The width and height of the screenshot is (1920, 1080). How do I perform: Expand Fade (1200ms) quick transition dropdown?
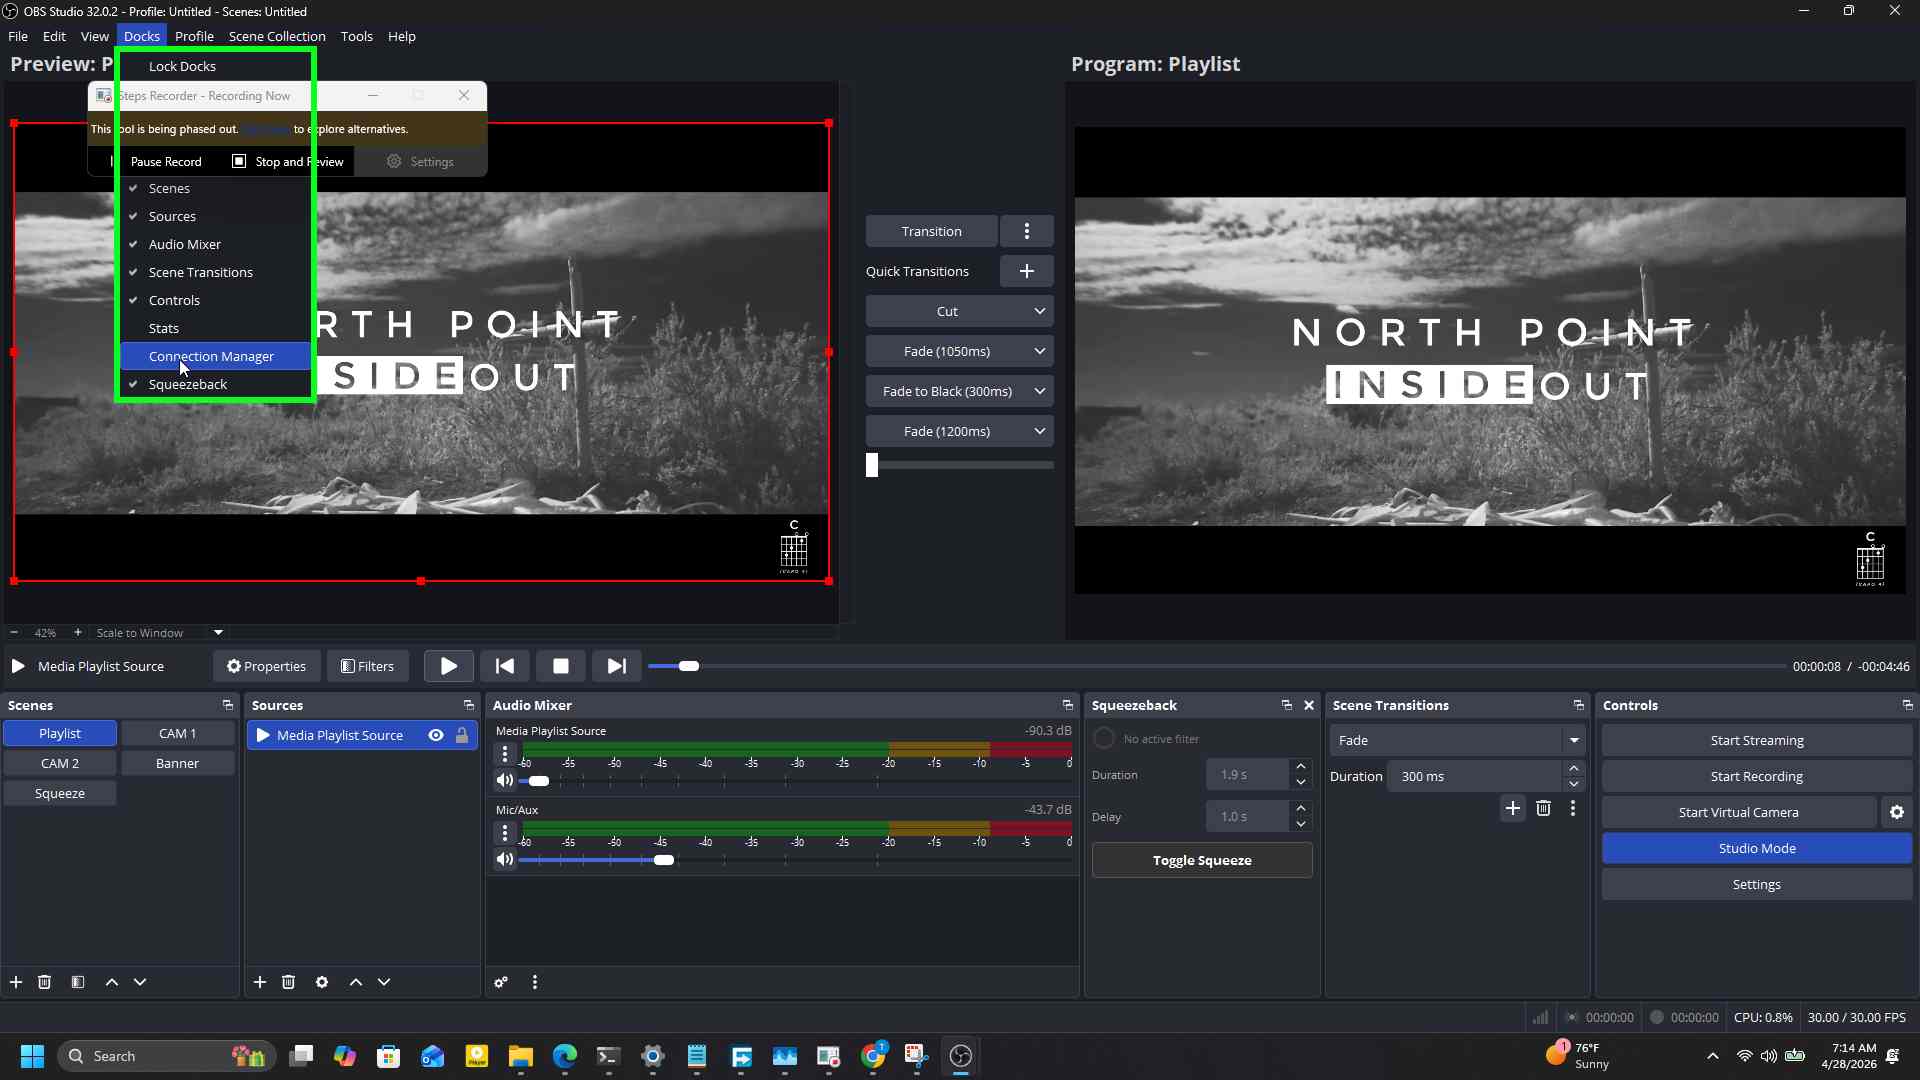(x=1040, y=431)
